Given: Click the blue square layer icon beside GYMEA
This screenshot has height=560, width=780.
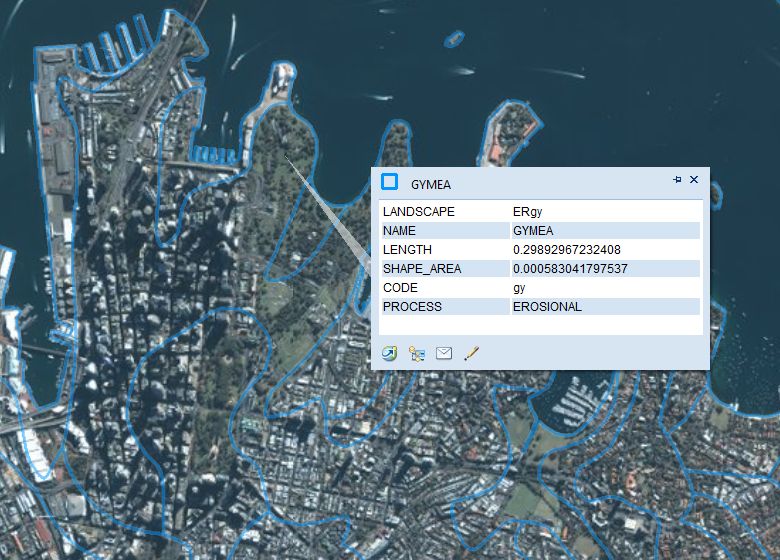Looking at the screenshot, I should (390, 182).
